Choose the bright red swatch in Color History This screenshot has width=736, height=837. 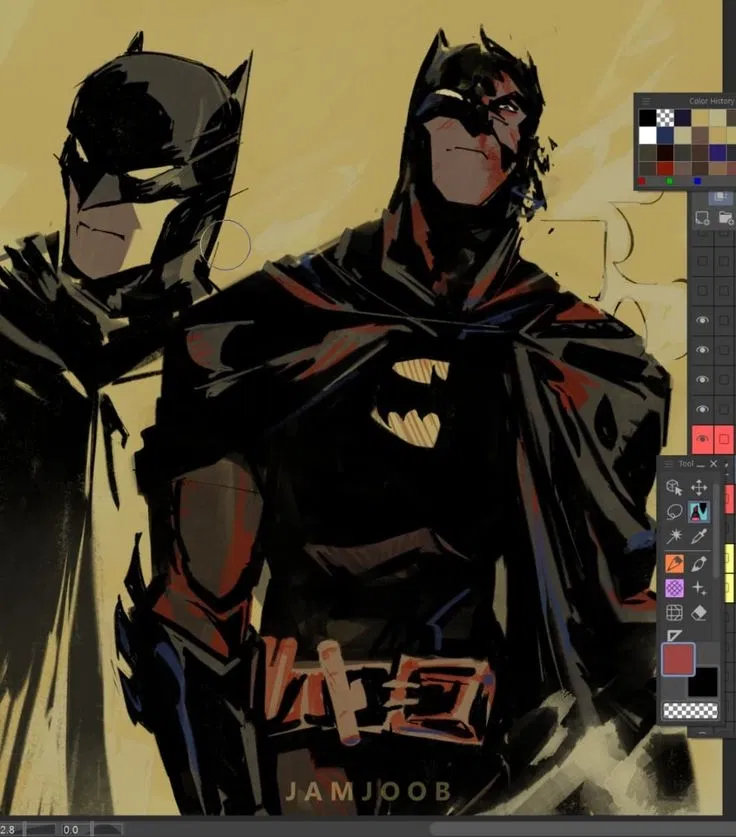coord(665,168)
